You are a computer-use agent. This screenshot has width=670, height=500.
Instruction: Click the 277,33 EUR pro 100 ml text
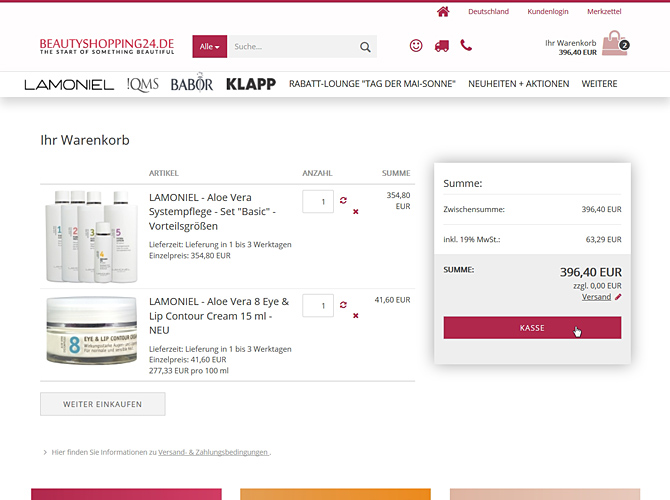(x=188, y=371)
